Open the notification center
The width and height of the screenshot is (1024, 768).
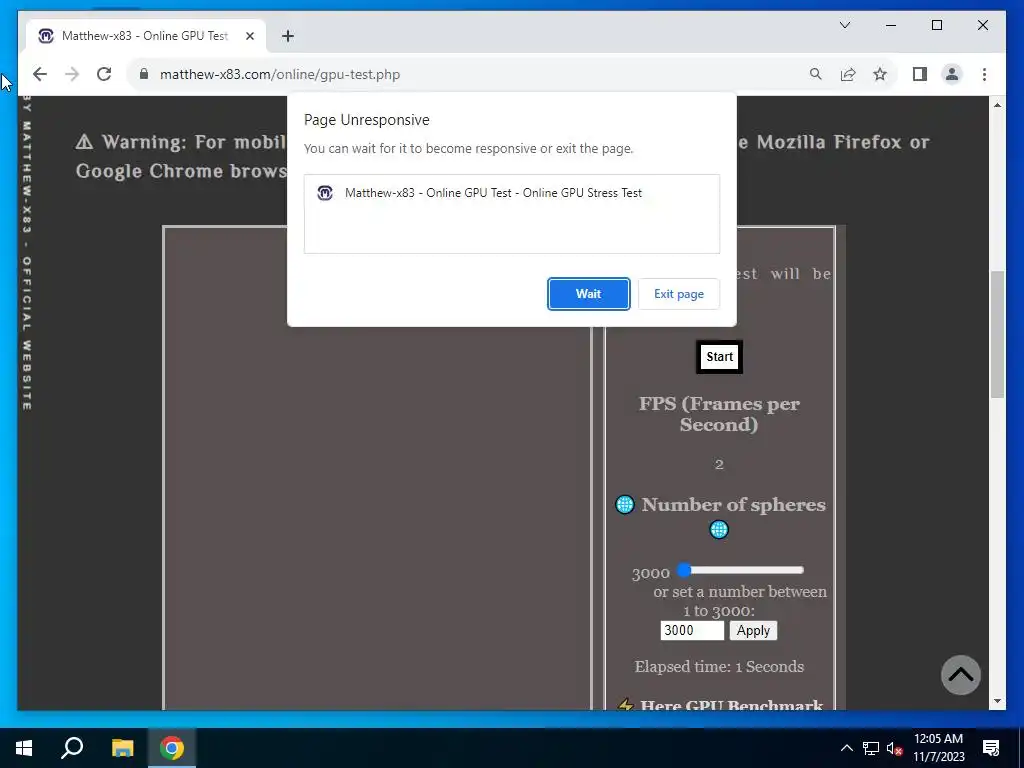click(x=991, y=748)
